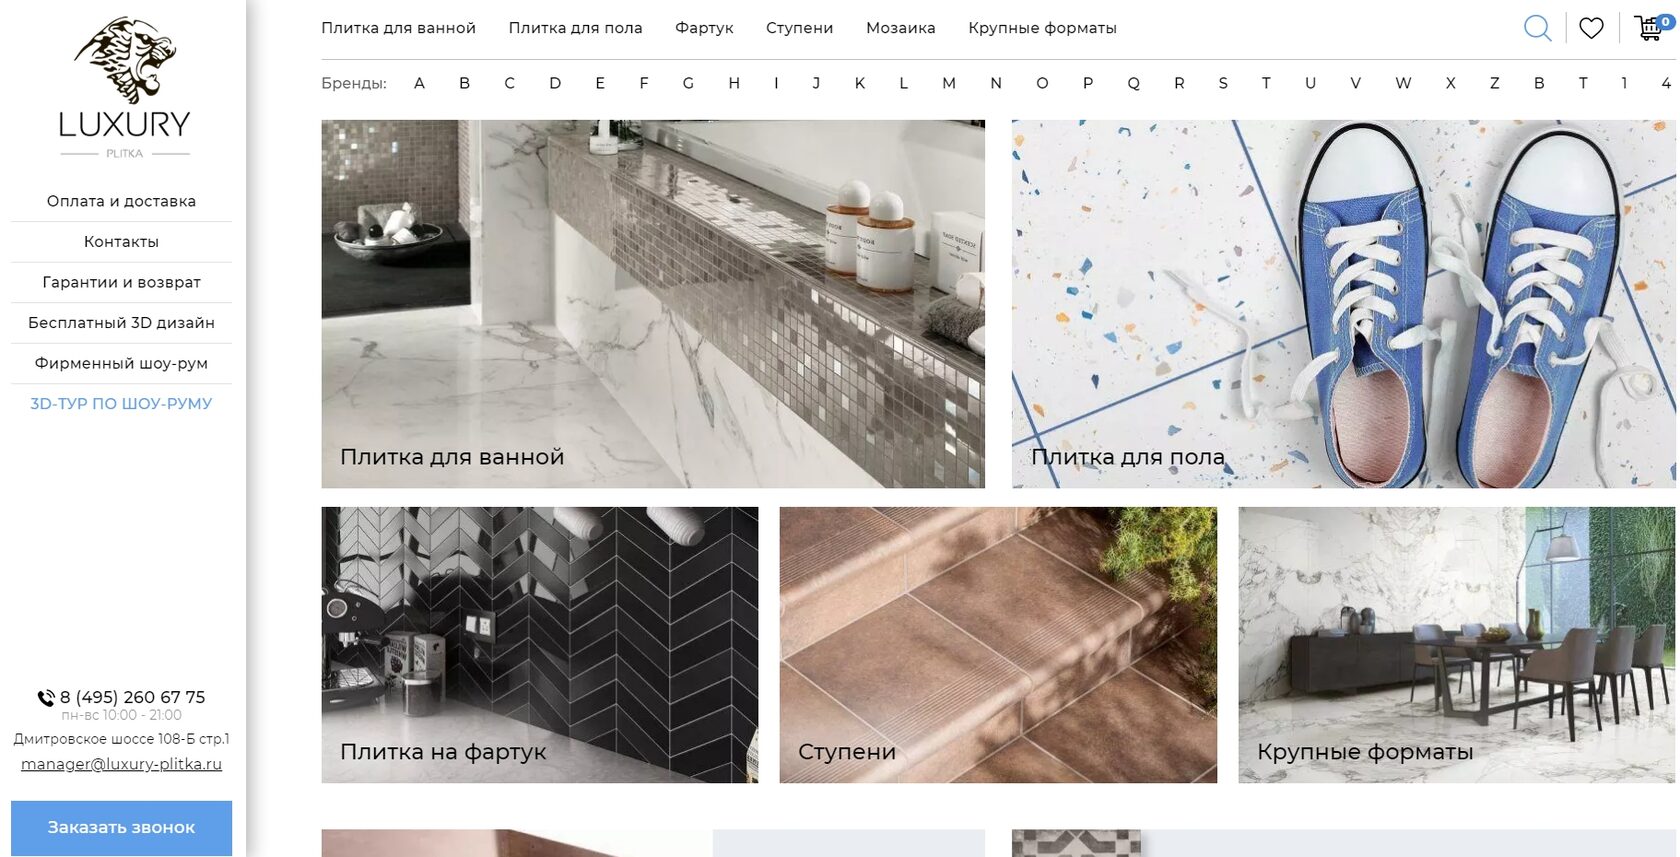Open Ступени category tile
1680x857 pixels.
coord(998,645)
